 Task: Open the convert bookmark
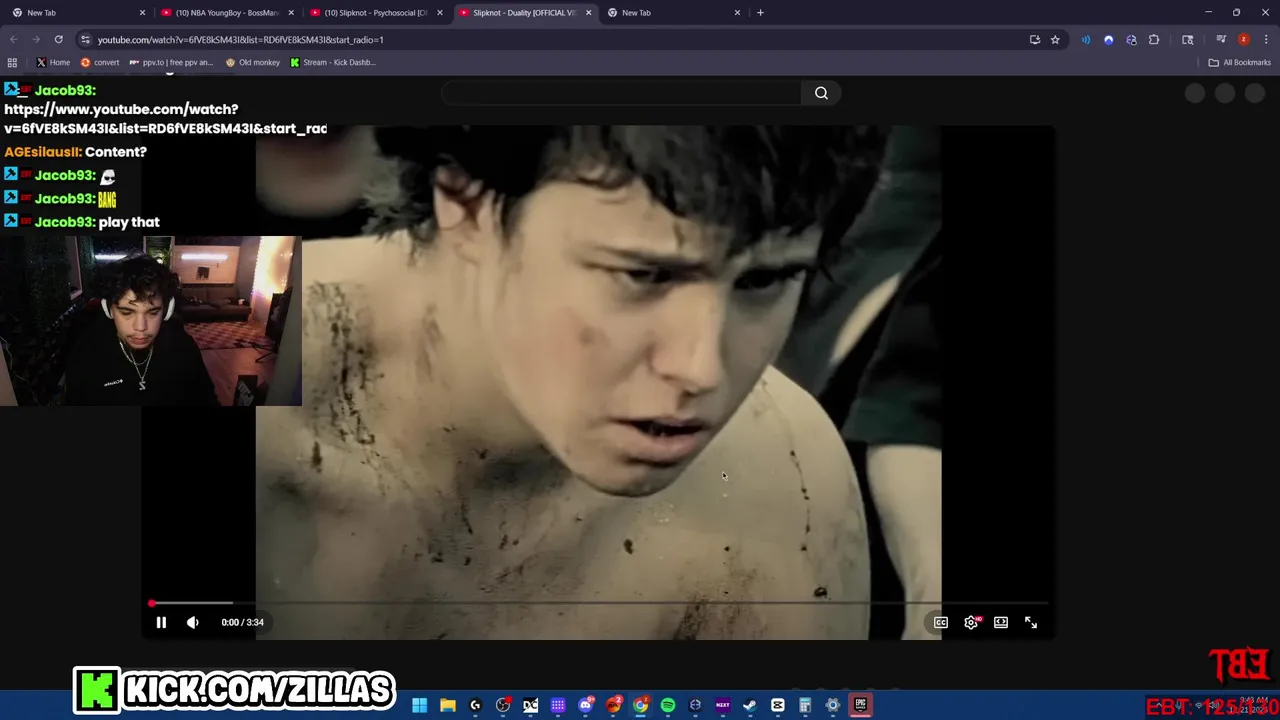click(x=100, y=62)
